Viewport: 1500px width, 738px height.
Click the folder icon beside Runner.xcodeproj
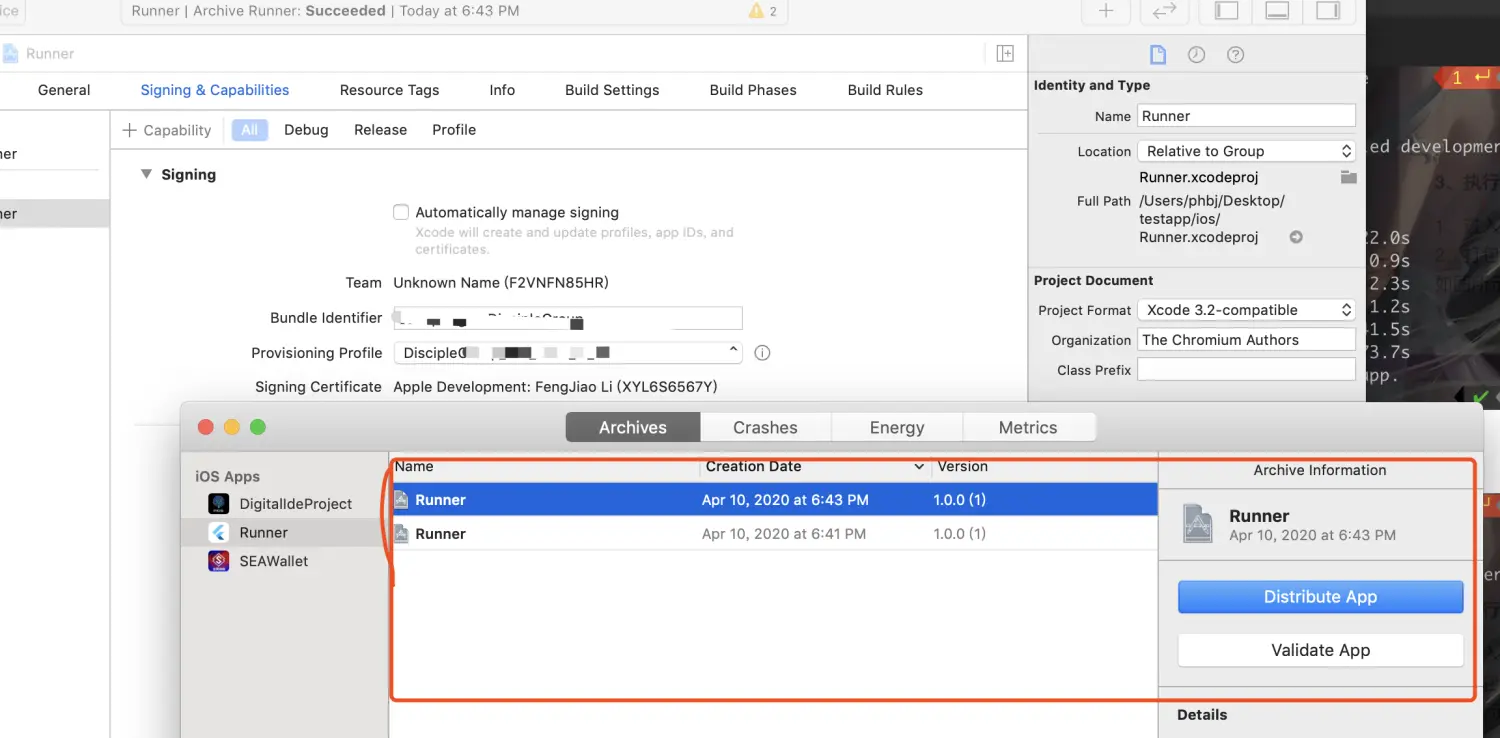click(x=1348, y=177)
